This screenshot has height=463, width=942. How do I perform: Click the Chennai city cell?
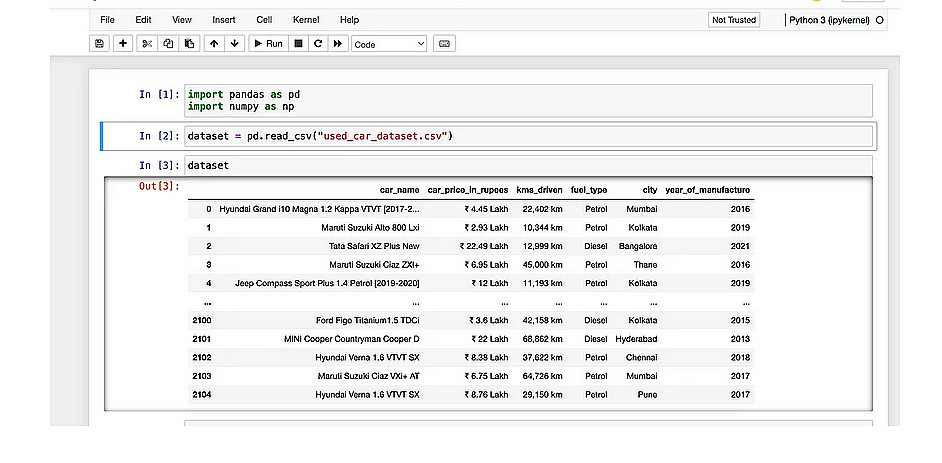(x=642, y=358)
